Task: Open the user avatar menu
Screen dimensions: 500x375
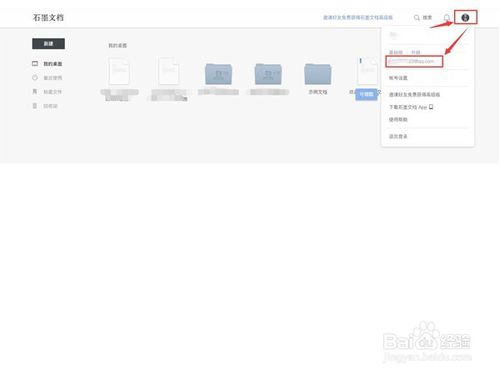Action: point(465,17)
